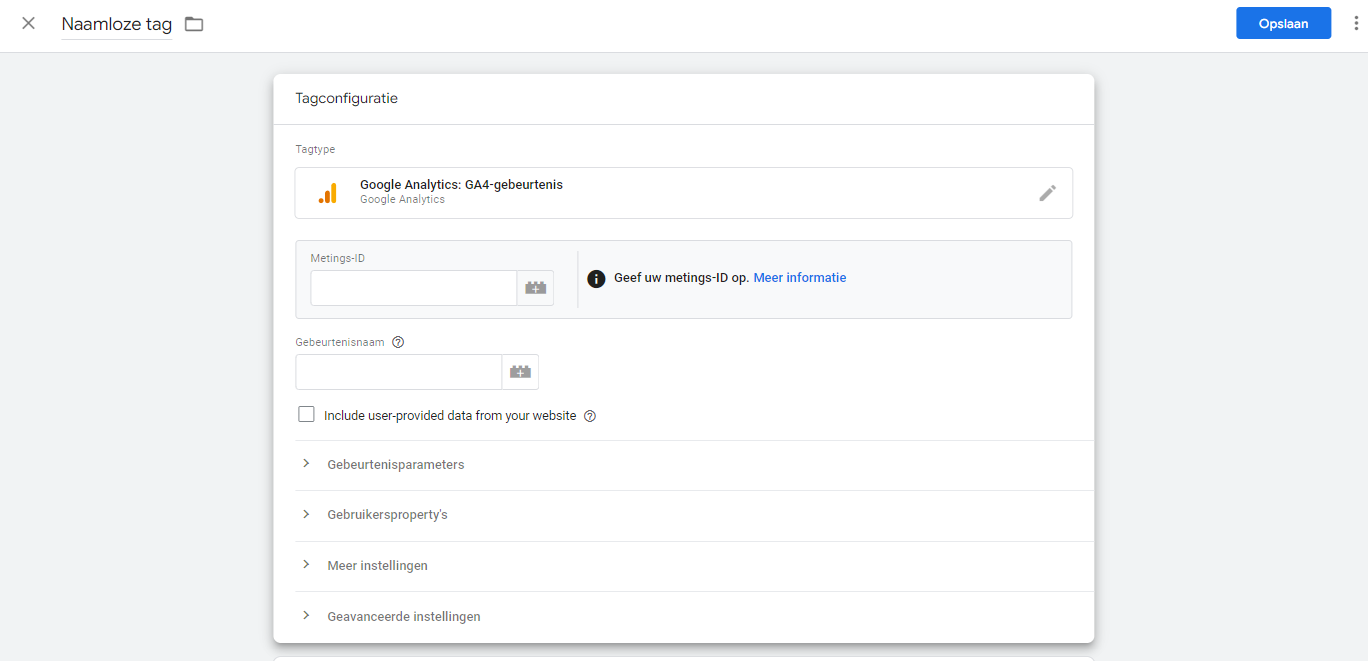The height and width of the screenshot is (661, 1368).
Task: Click the help icon next to Gebeurtenisnaam
Action: [x=398, y=342]
